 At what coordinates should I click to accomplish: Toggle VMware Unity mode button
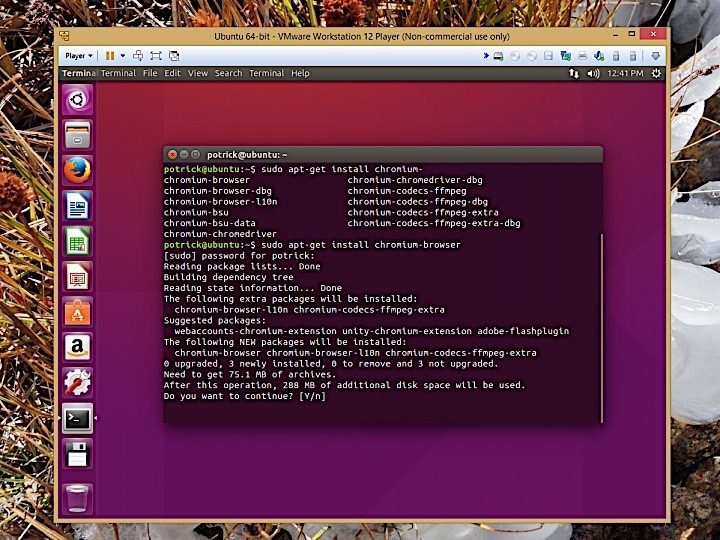[x=174, y=56]
